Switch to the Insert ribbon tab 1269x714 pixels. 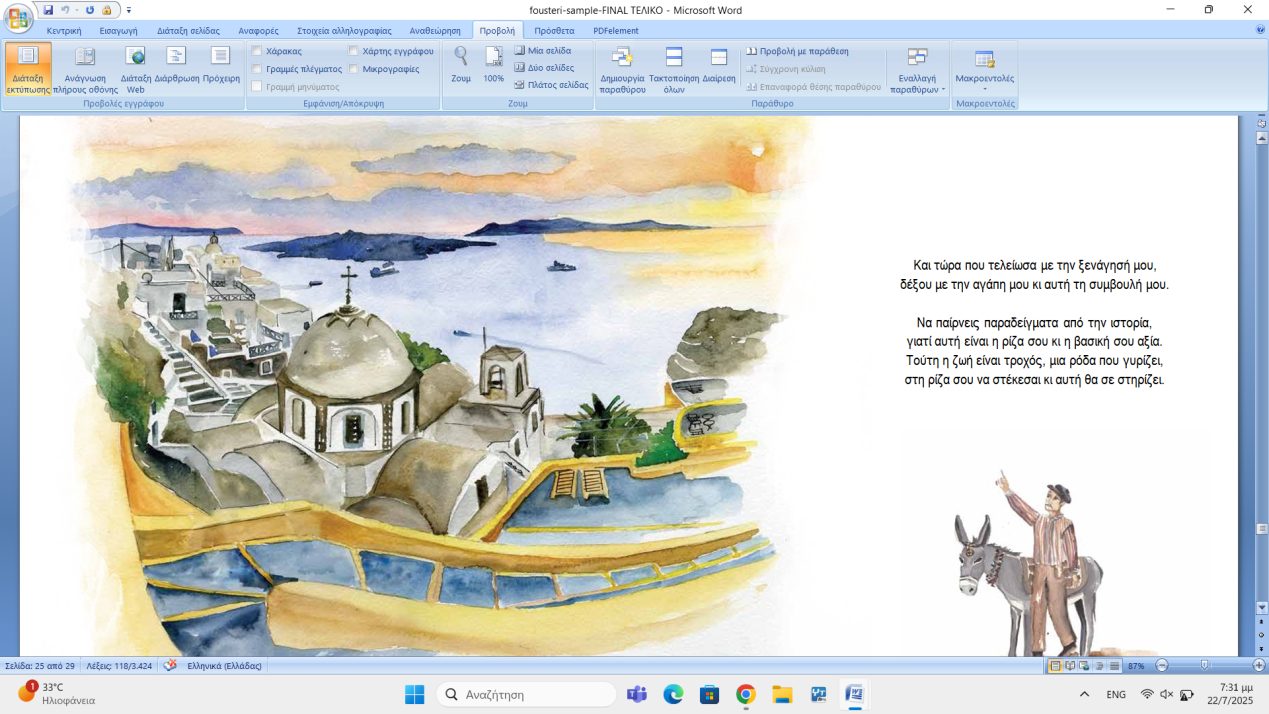118,31
